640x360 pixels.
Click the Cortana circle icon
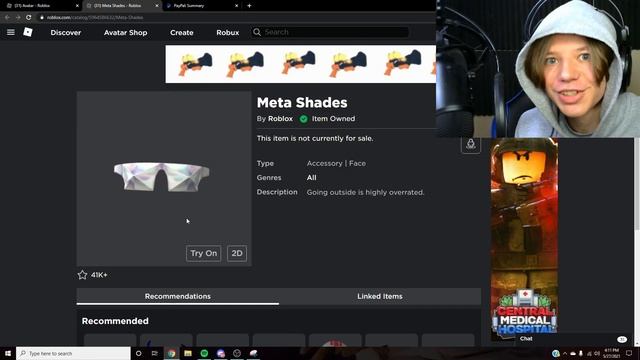click(x=138, y=353)
